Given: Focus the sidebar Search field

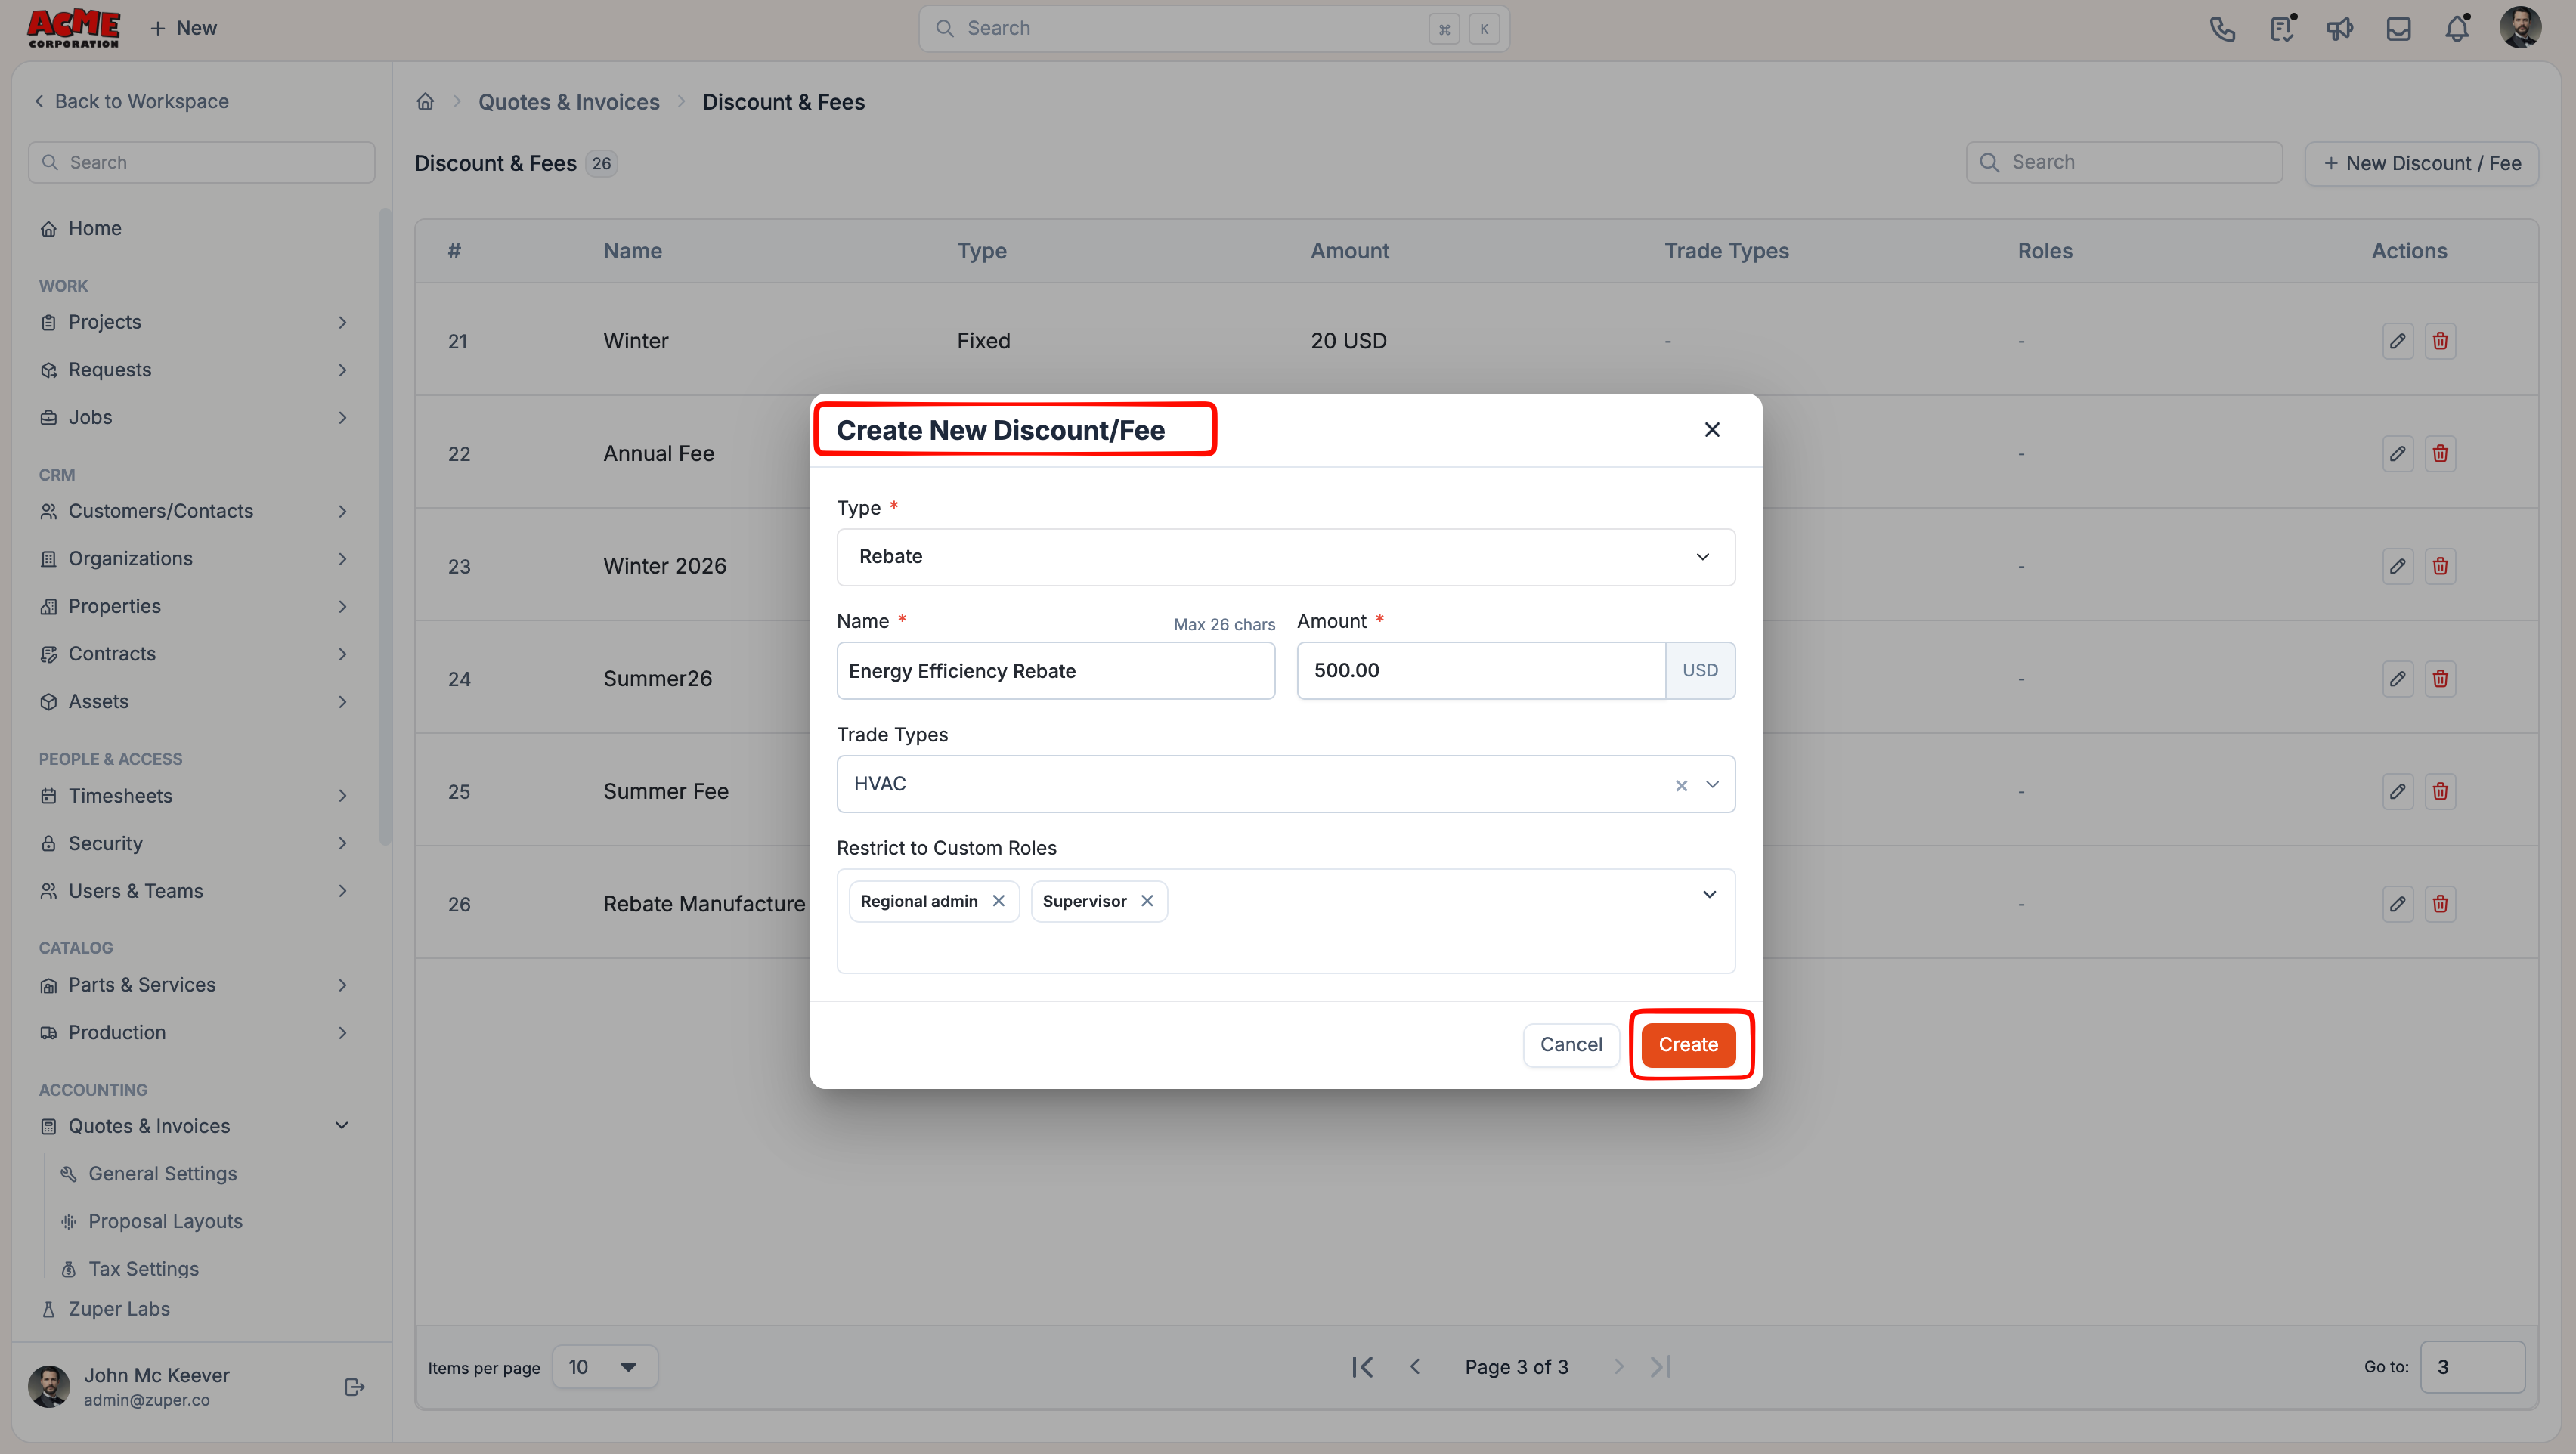Looking at the screenshot, I should pos(201,163).
